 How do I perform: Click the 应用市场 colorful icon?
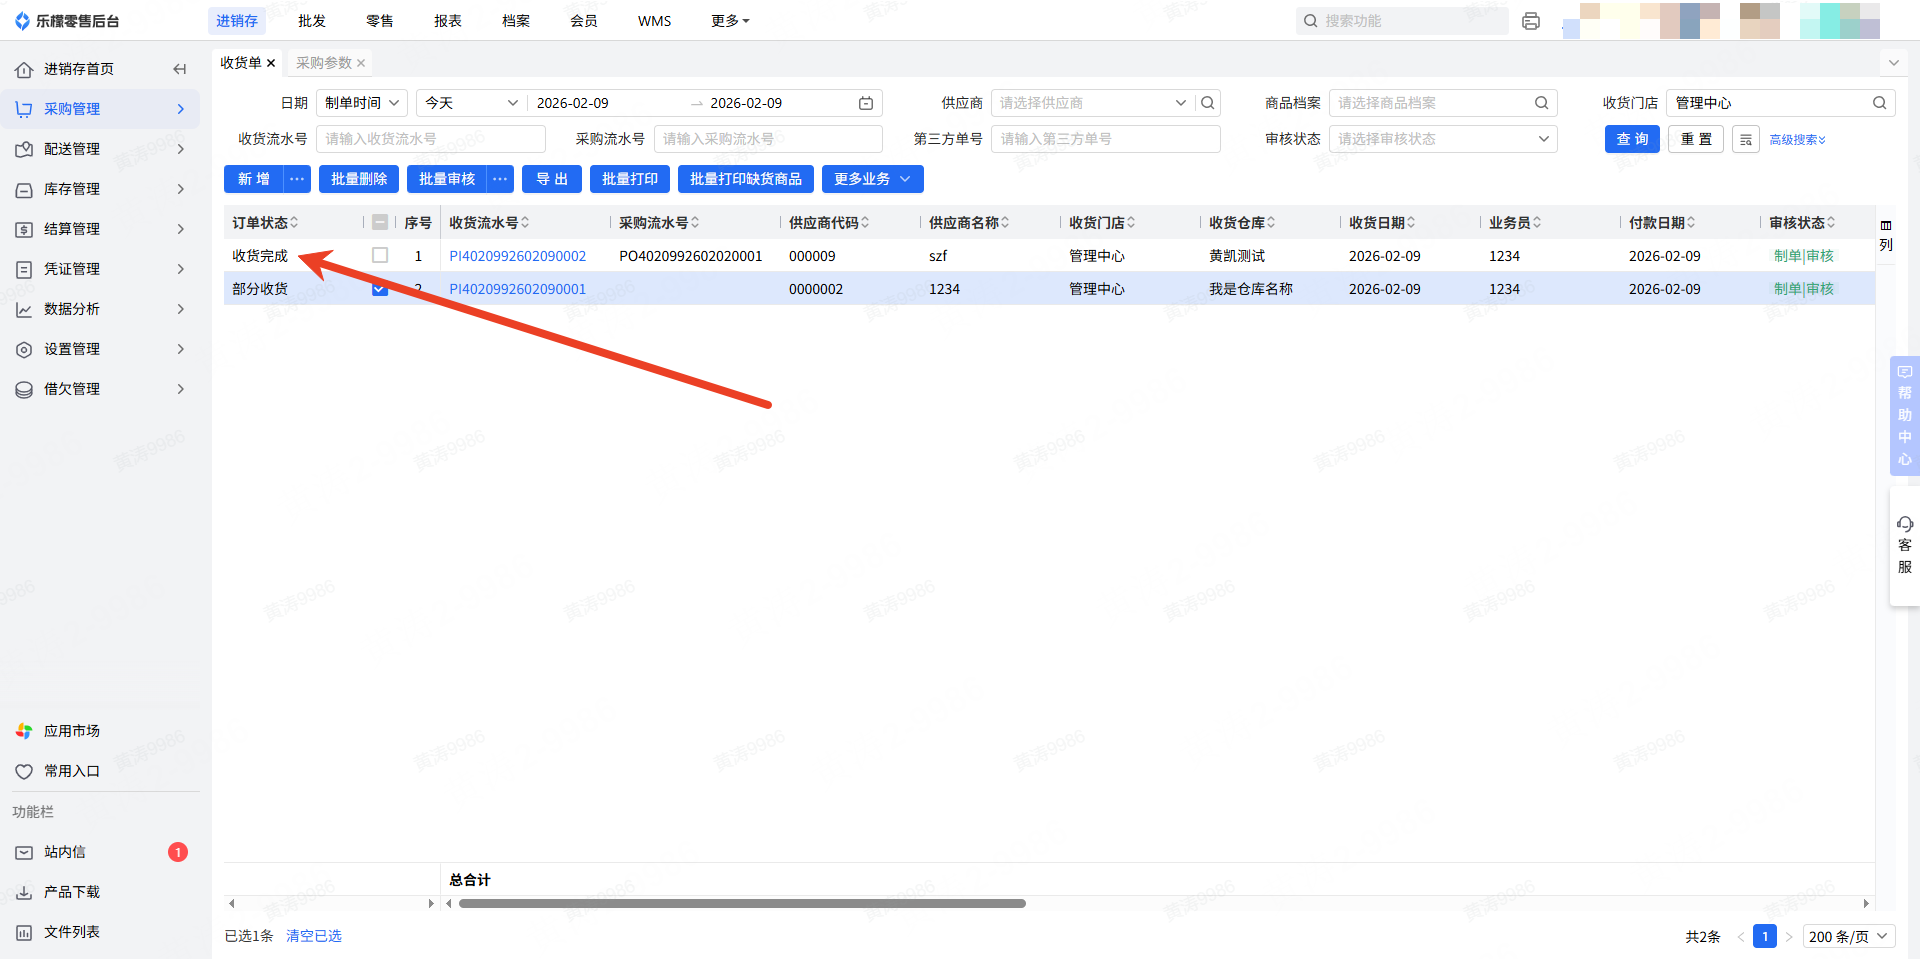[x=24, y=731]
